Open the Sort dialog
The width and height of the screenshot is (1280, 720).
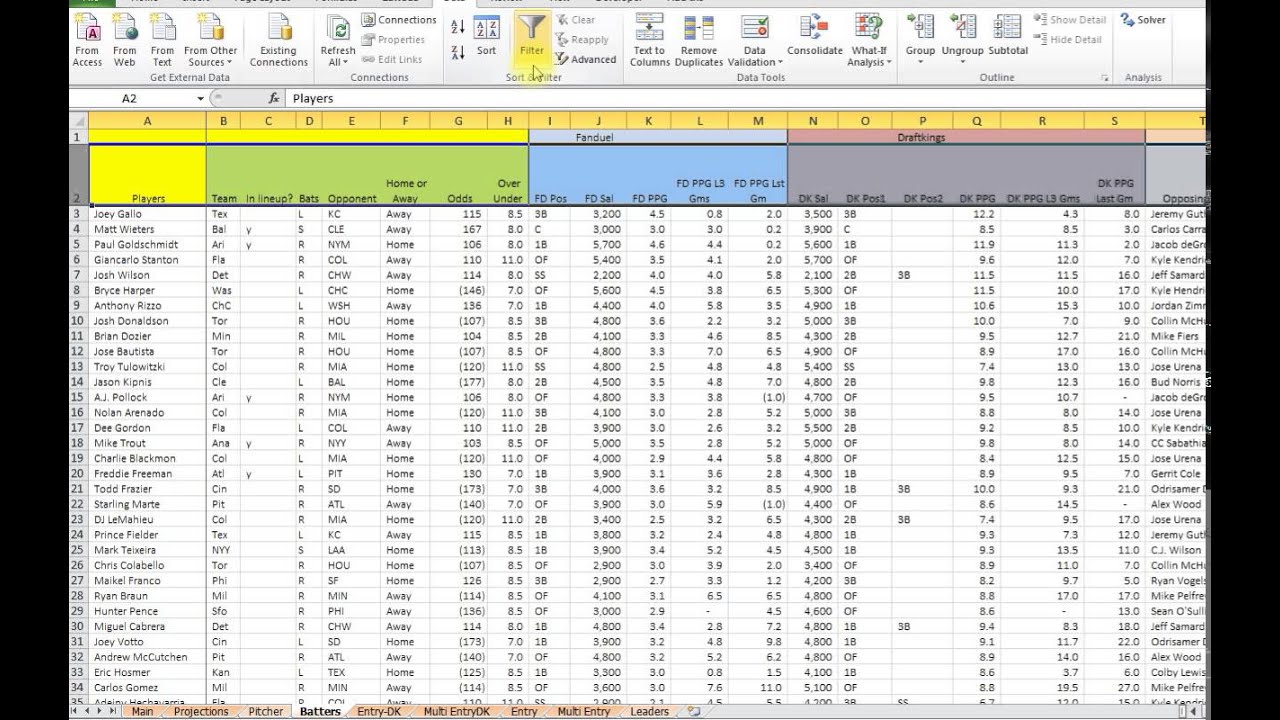point(486,37)
